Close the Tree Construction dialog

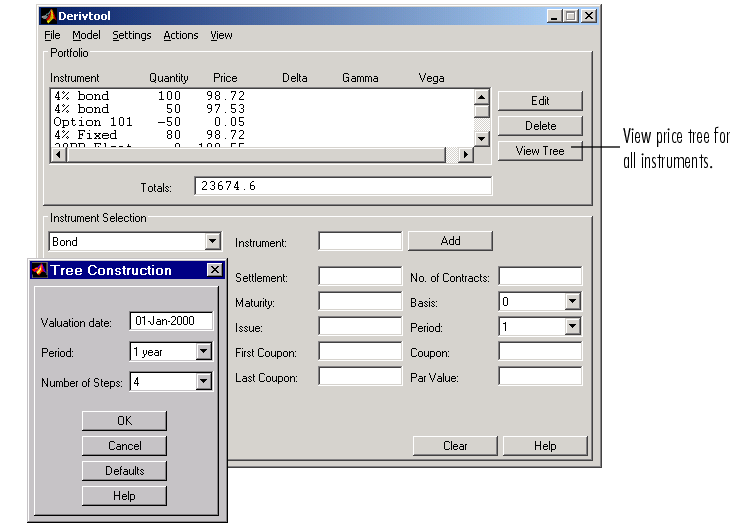pos(215,269)
